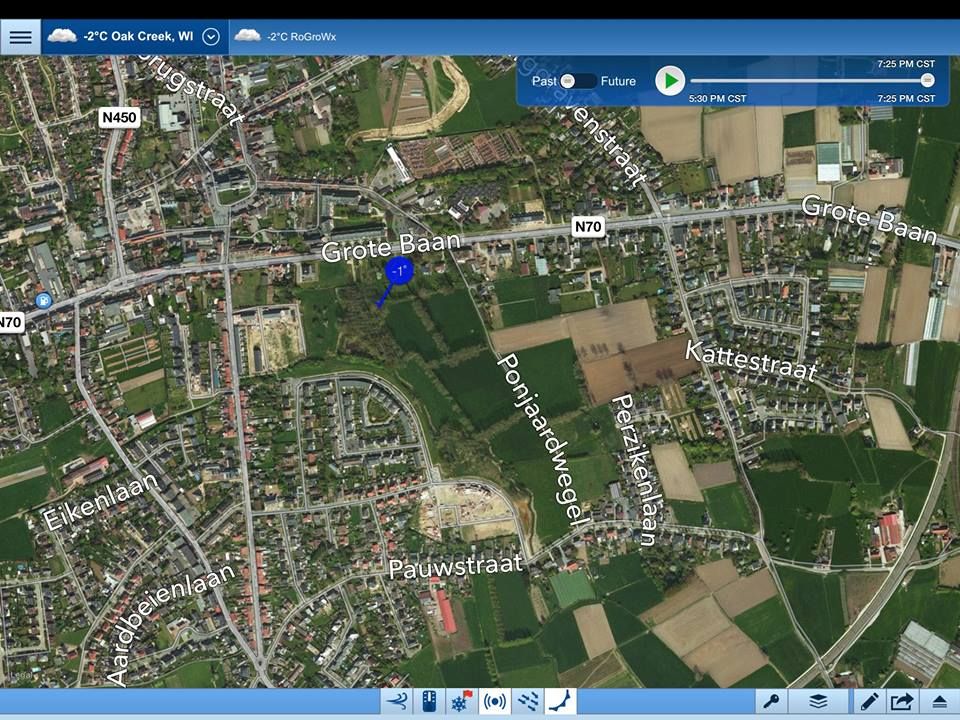This screenshot has height=720, width=960.
Task: Open the map layers stack icon
Action: pyautogui.click(x=819, y=702)
